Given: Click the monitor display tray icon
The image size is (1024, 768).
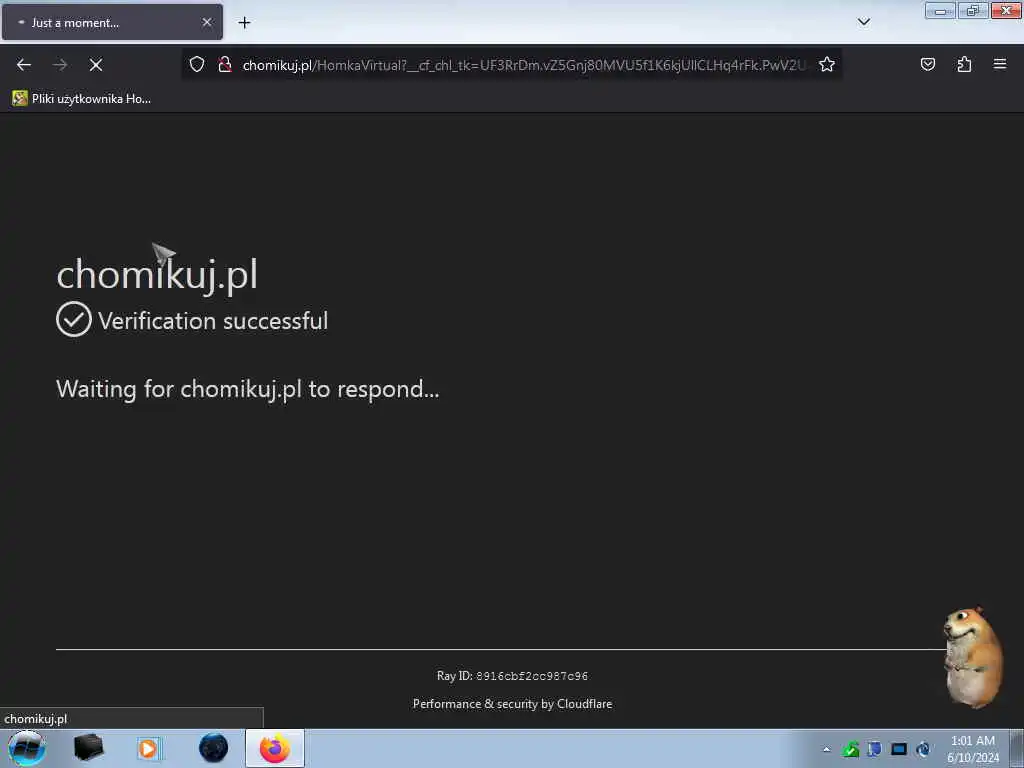Looking at the screenshot, I should (x=899, y=750).
